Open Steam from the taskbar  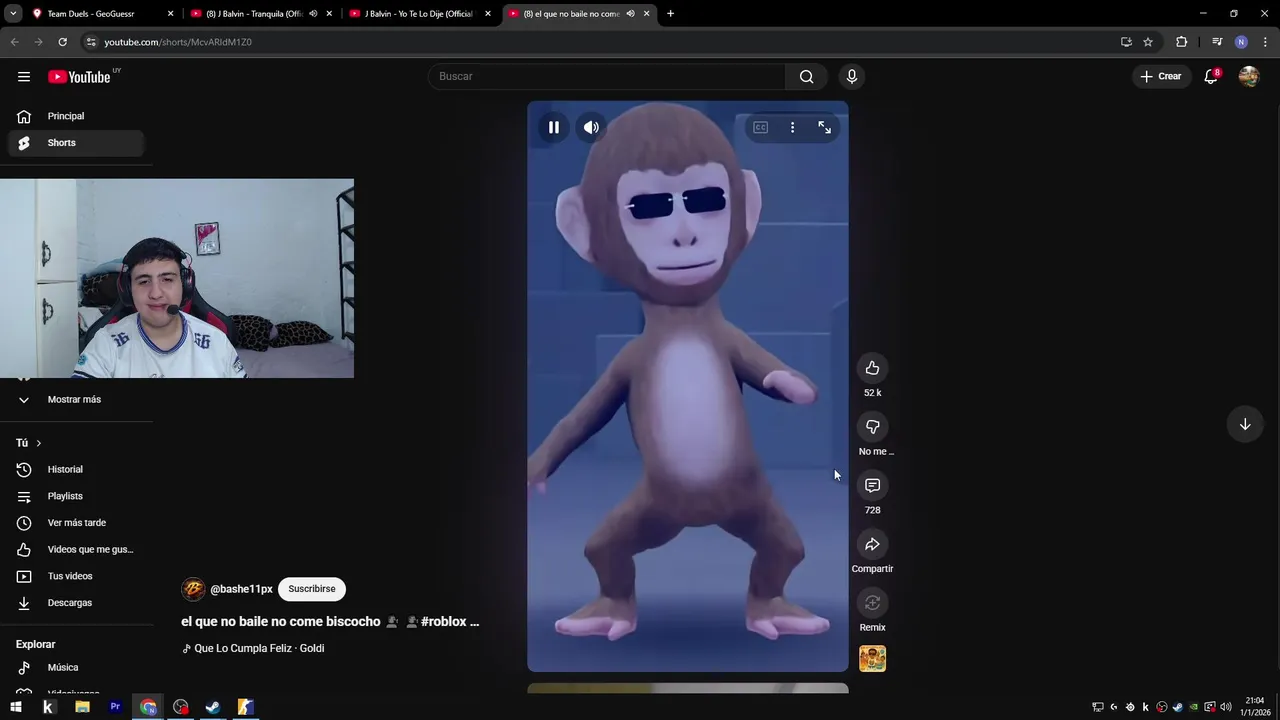[213, 707]
